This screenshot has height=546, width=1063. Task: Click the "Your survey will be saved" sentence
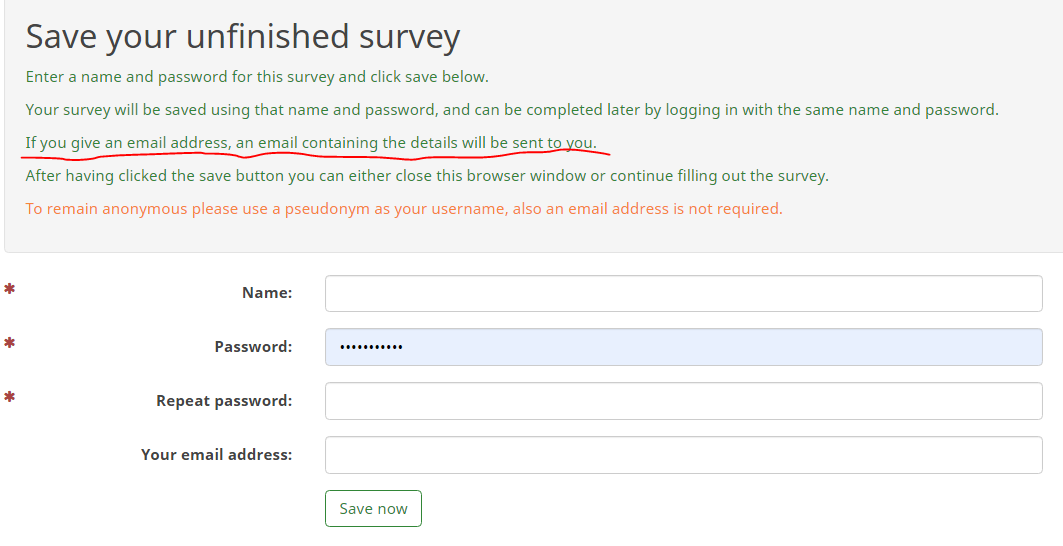click(512, 110)
